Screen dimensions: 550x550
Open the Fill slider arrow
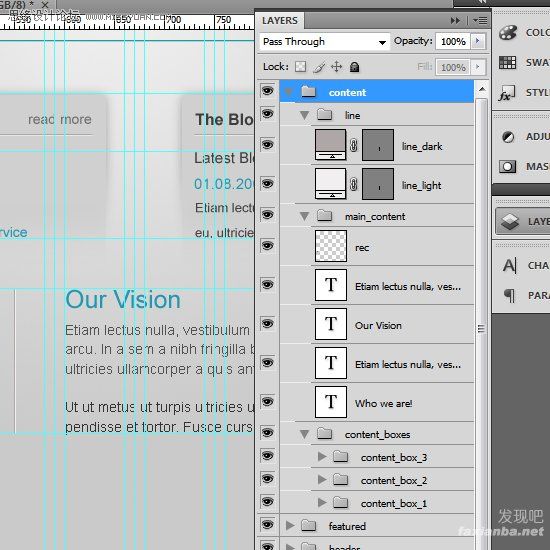click(x=478, y=67)
